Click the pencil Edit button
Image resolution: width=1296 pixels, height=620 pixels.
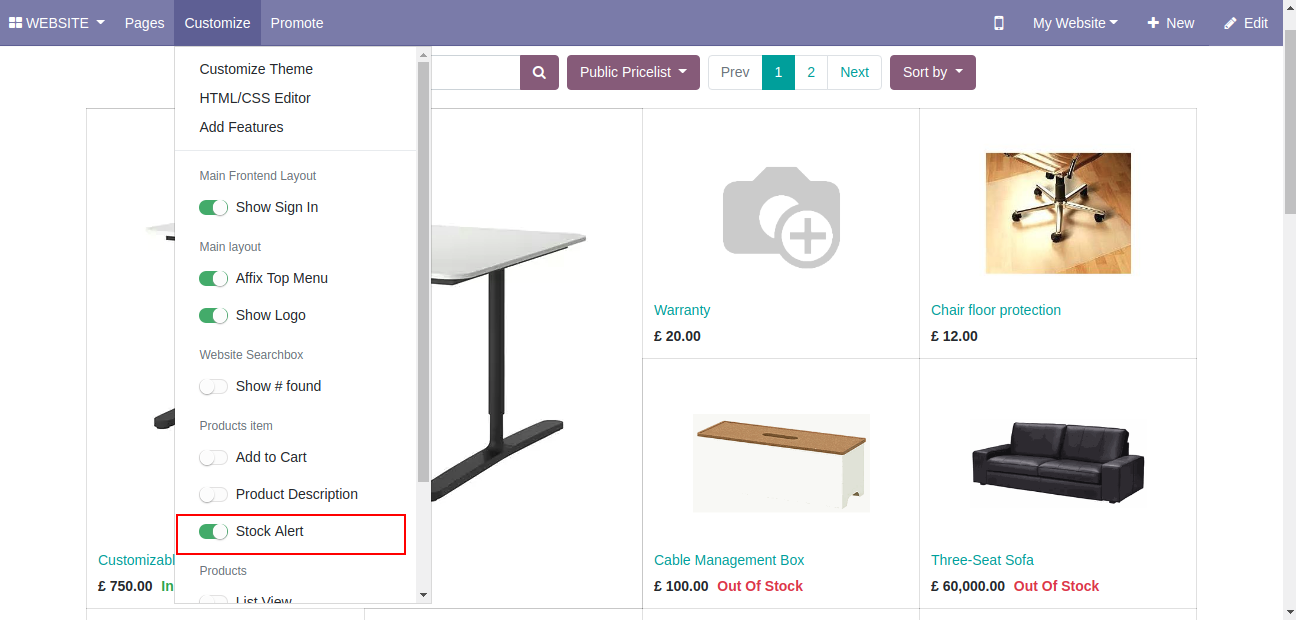(1245, 23)
